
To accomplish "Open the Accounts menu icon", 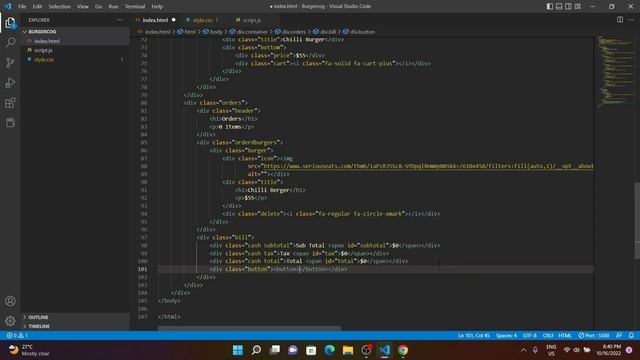I will coord(10,301).
